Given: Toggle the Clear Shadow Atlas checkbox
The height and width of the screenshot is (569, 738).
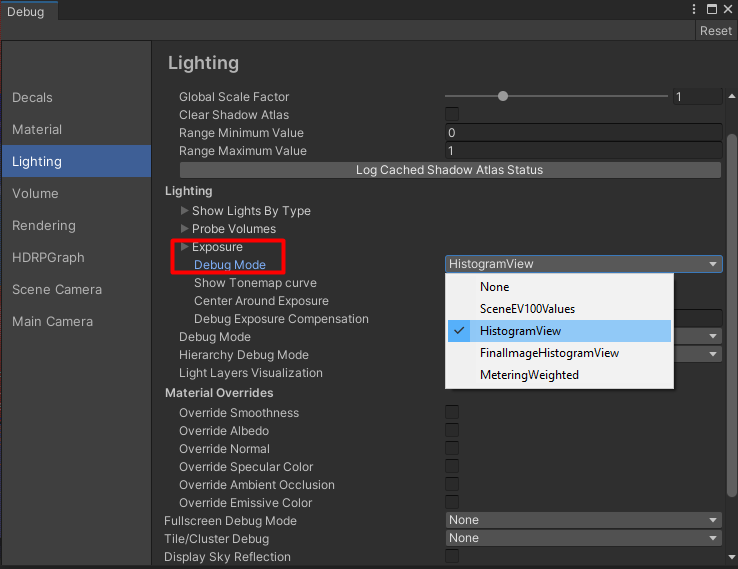Looking at the screenshot, I should coord(452,114).
